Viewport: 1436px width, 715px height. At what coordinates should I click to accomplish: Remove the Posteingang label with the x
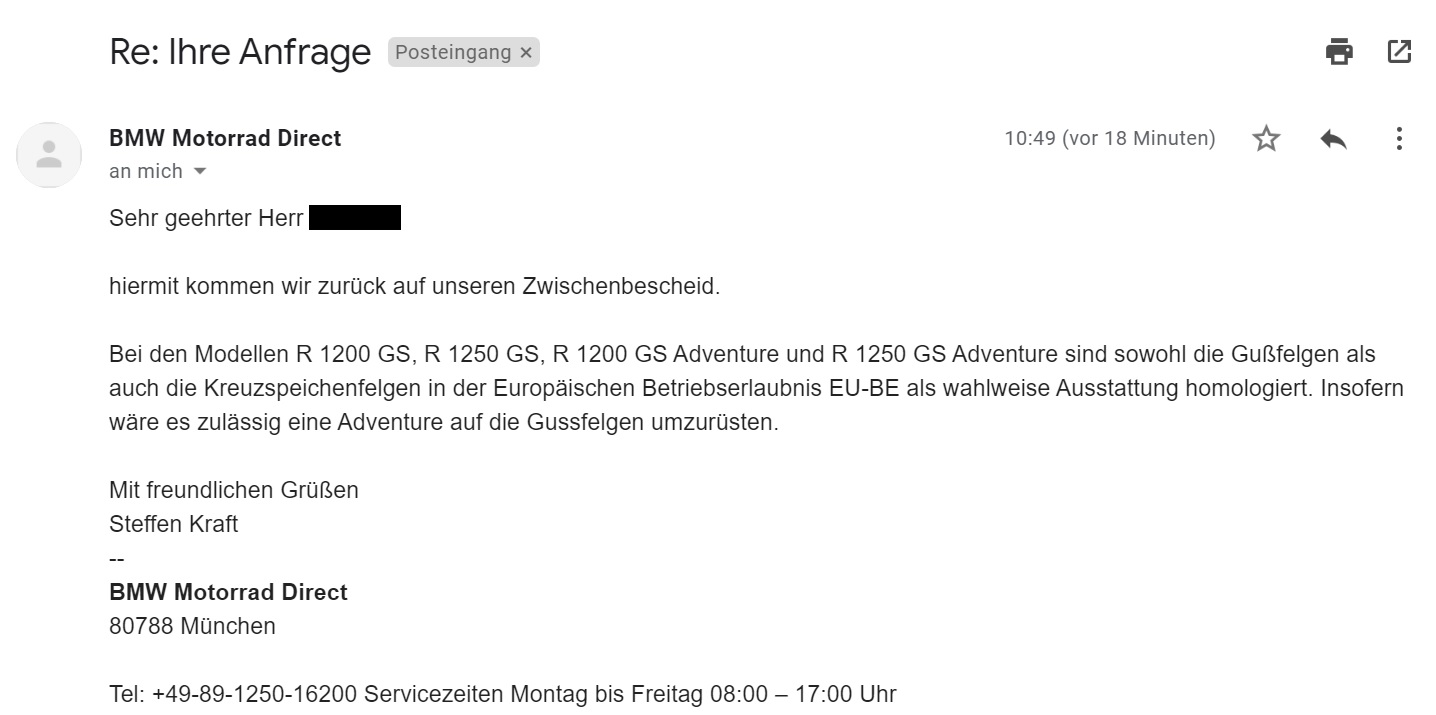526,53
